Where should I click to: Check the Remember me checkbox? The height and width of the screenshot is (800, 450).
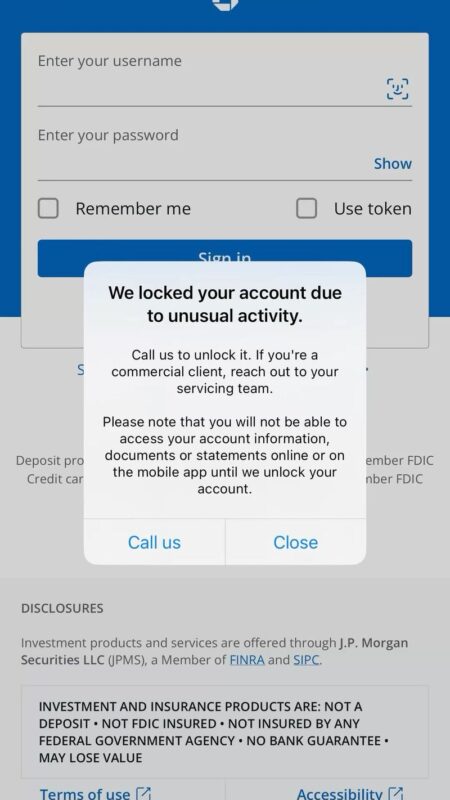coord(48,208)
